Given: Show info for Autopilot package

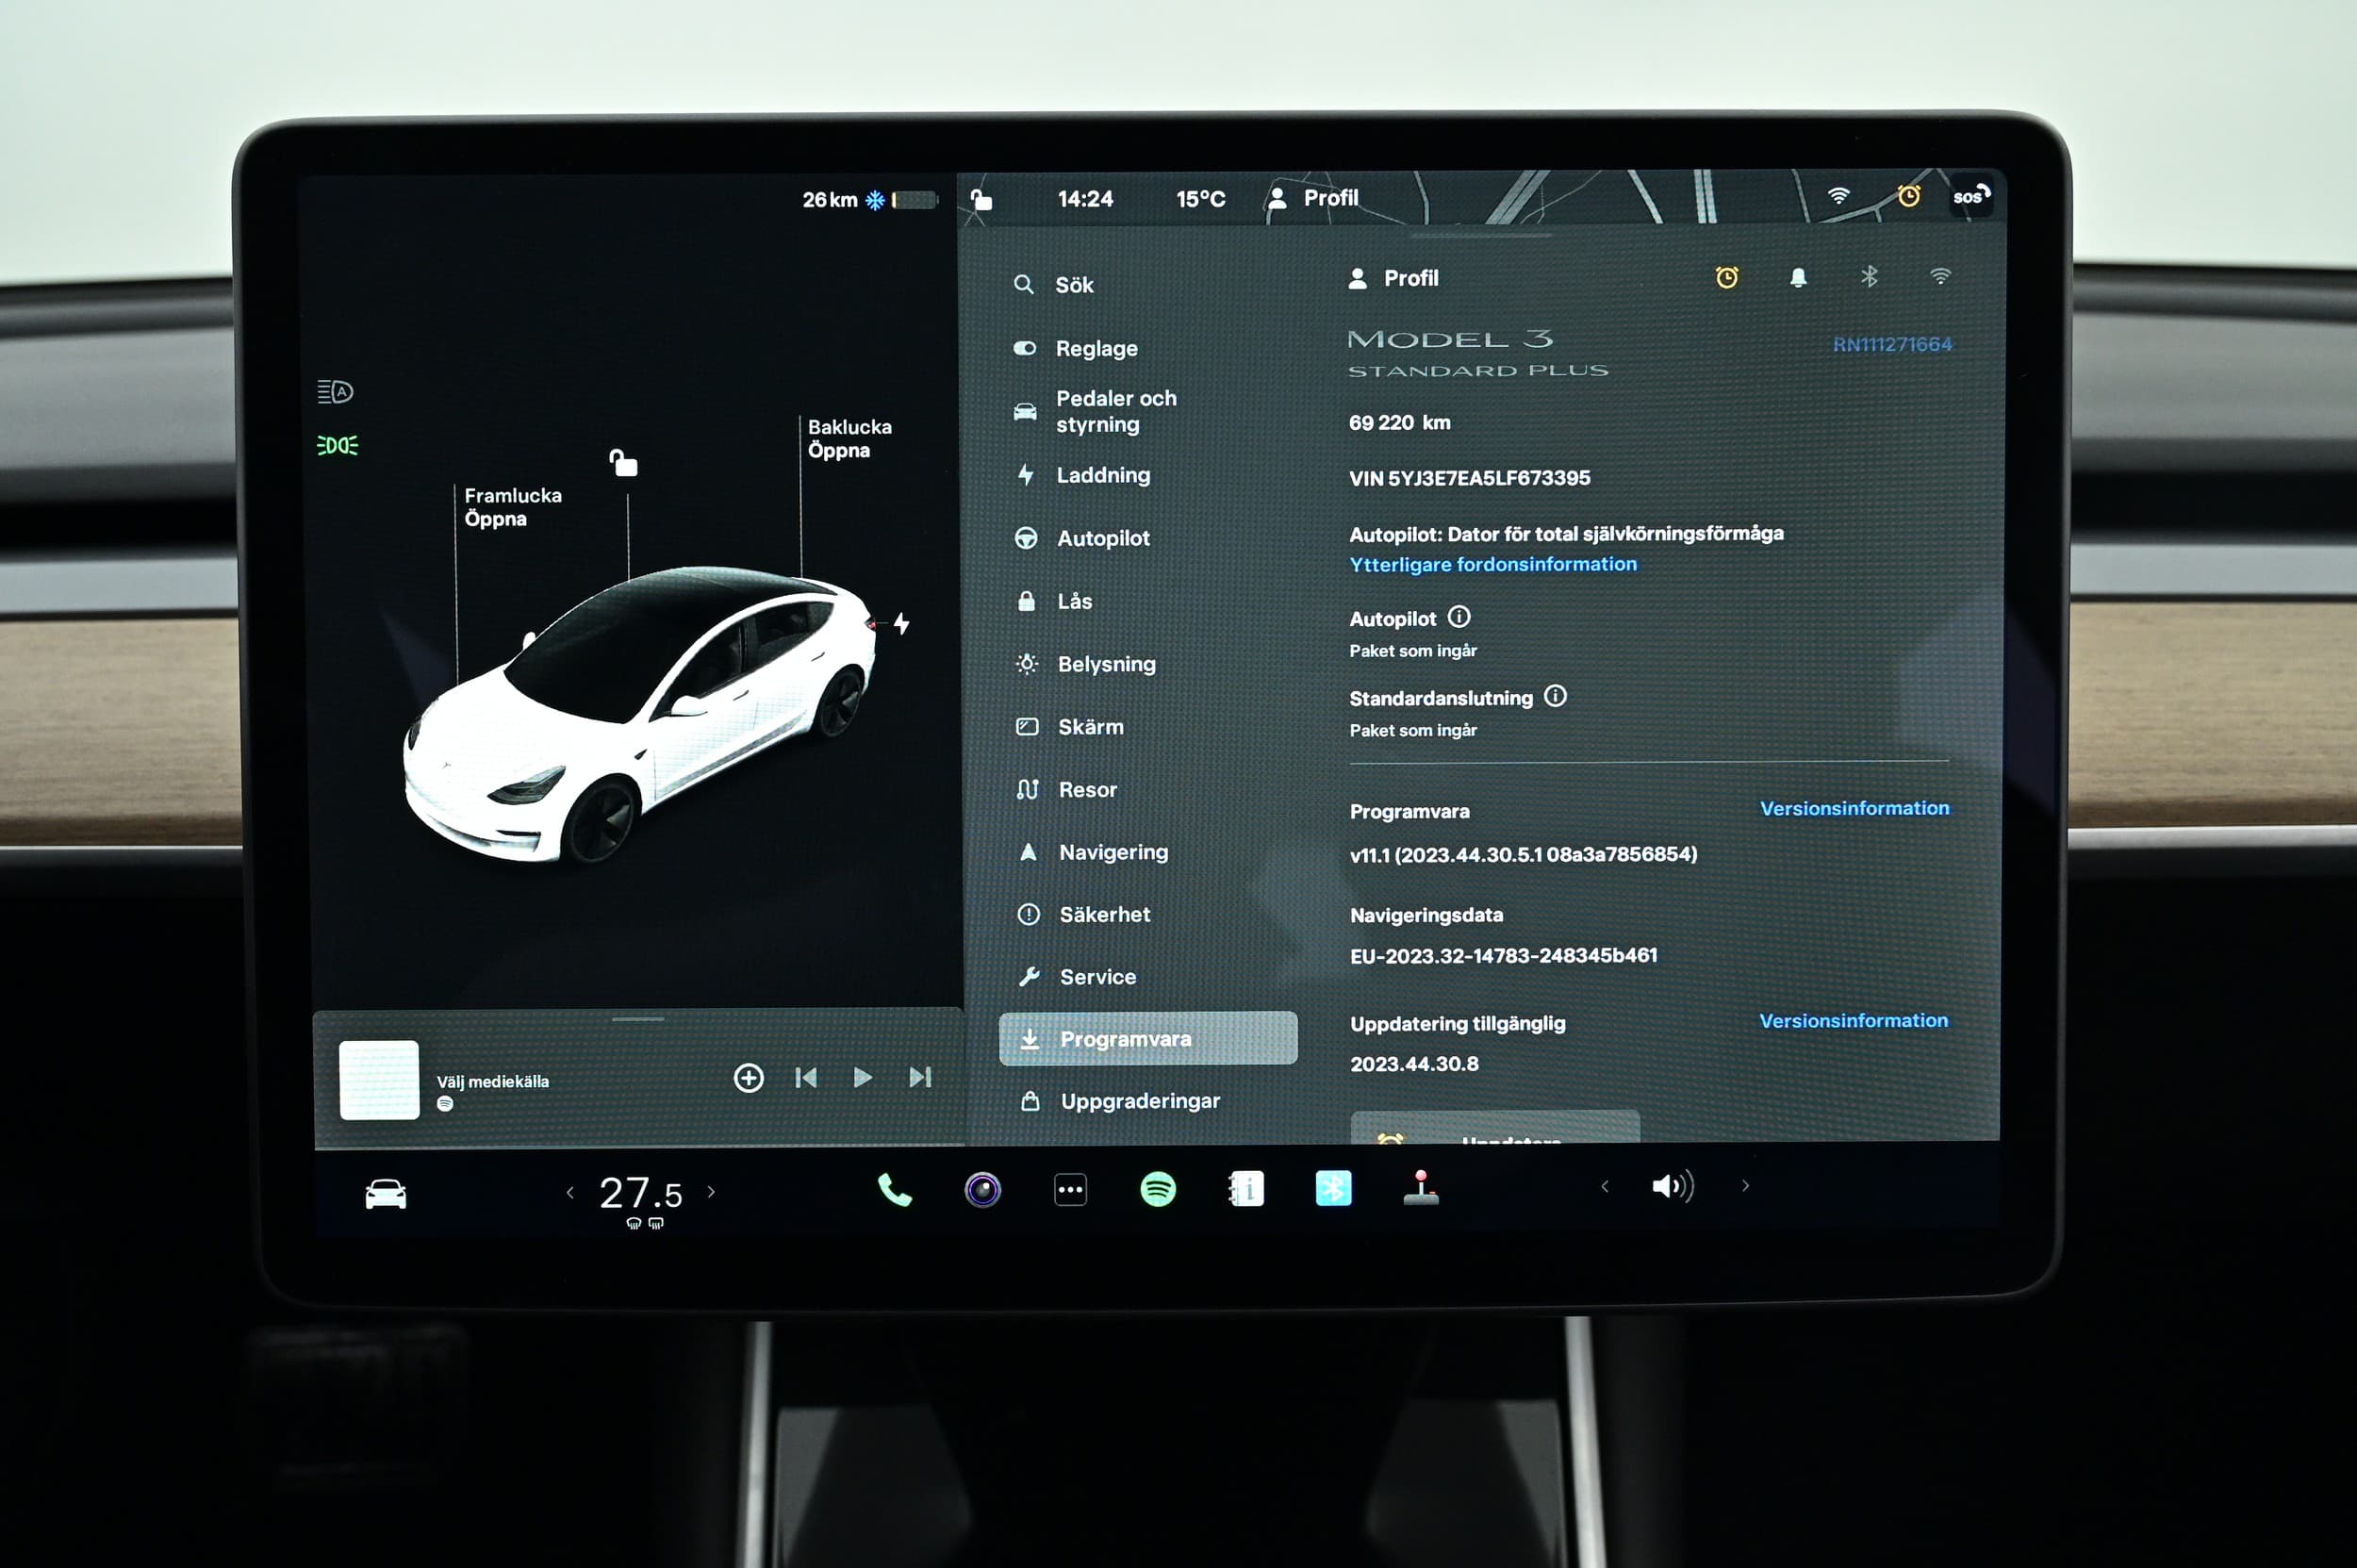Looking at the screenshot, I should coord(1459,617).
